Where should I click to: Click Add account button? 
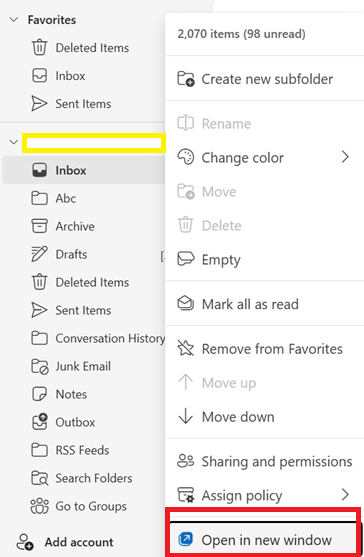65,542
